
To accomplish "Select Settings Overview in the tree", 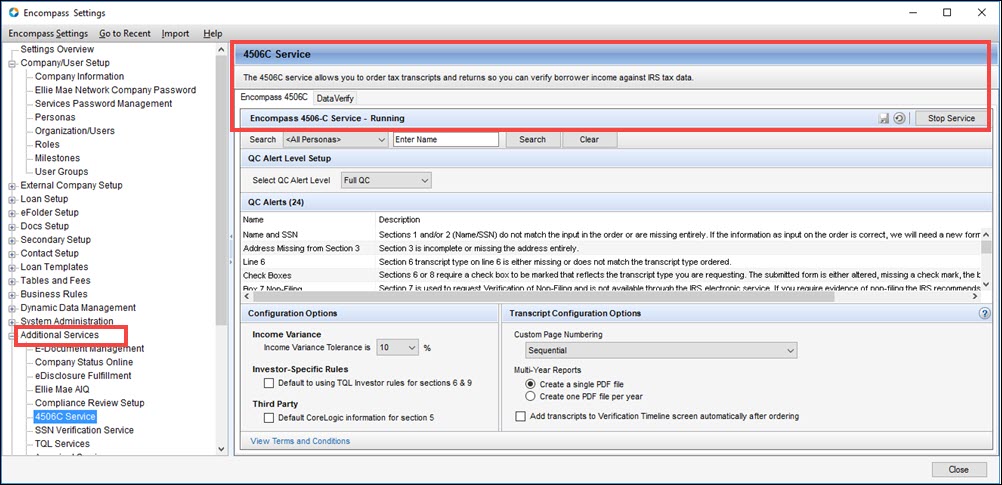I will [58, 49].
